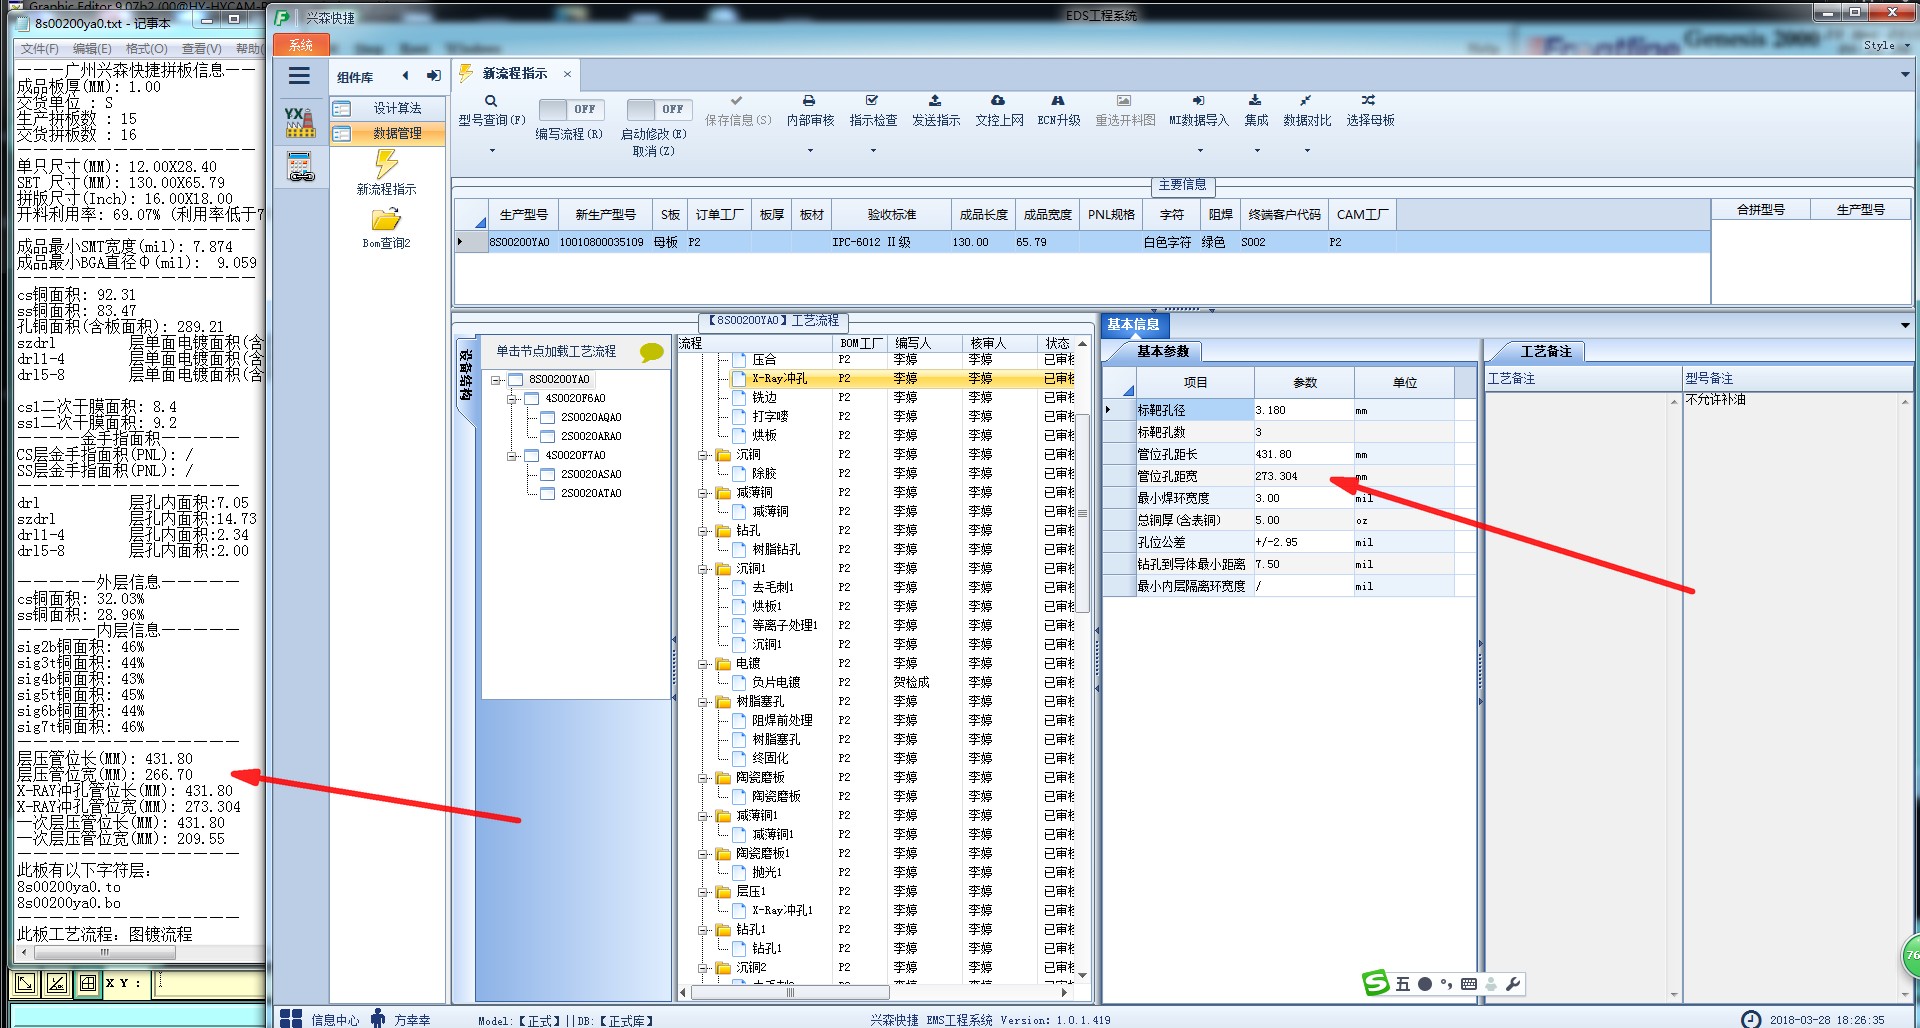Click 保存信息(S) checkmark tool
The width and height of the screenshot is (1920, 1028).
tap(738, 111)
